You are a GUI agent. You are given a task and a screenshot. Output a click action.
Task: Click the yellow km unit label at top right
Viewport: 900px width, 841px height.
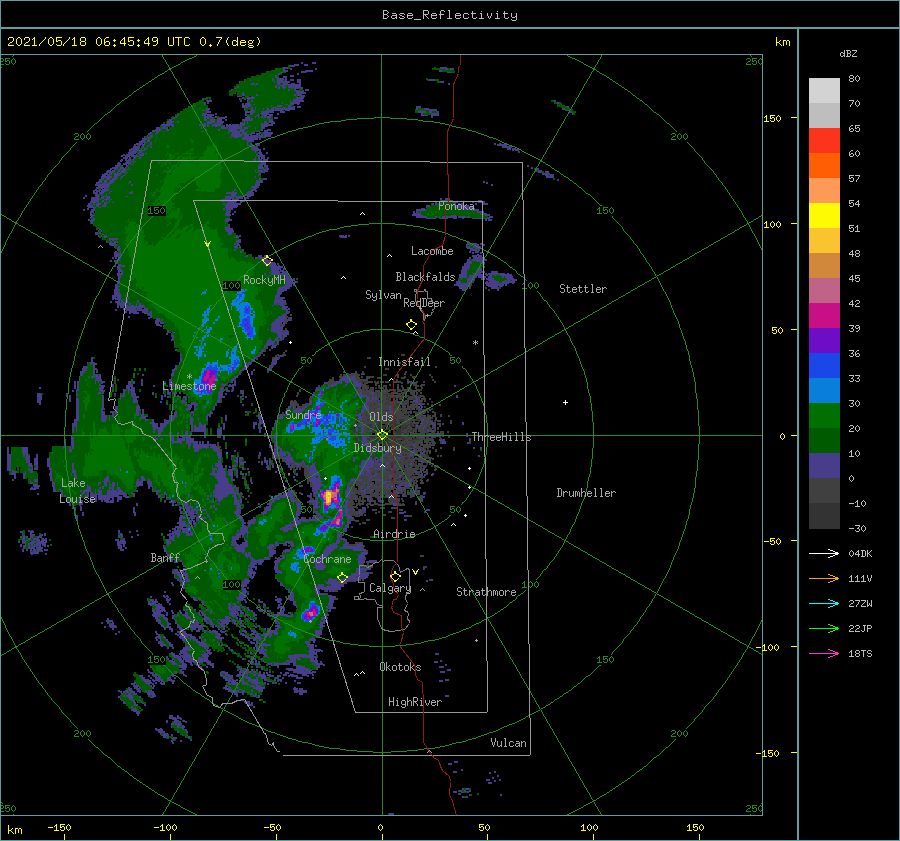[782, 42]
